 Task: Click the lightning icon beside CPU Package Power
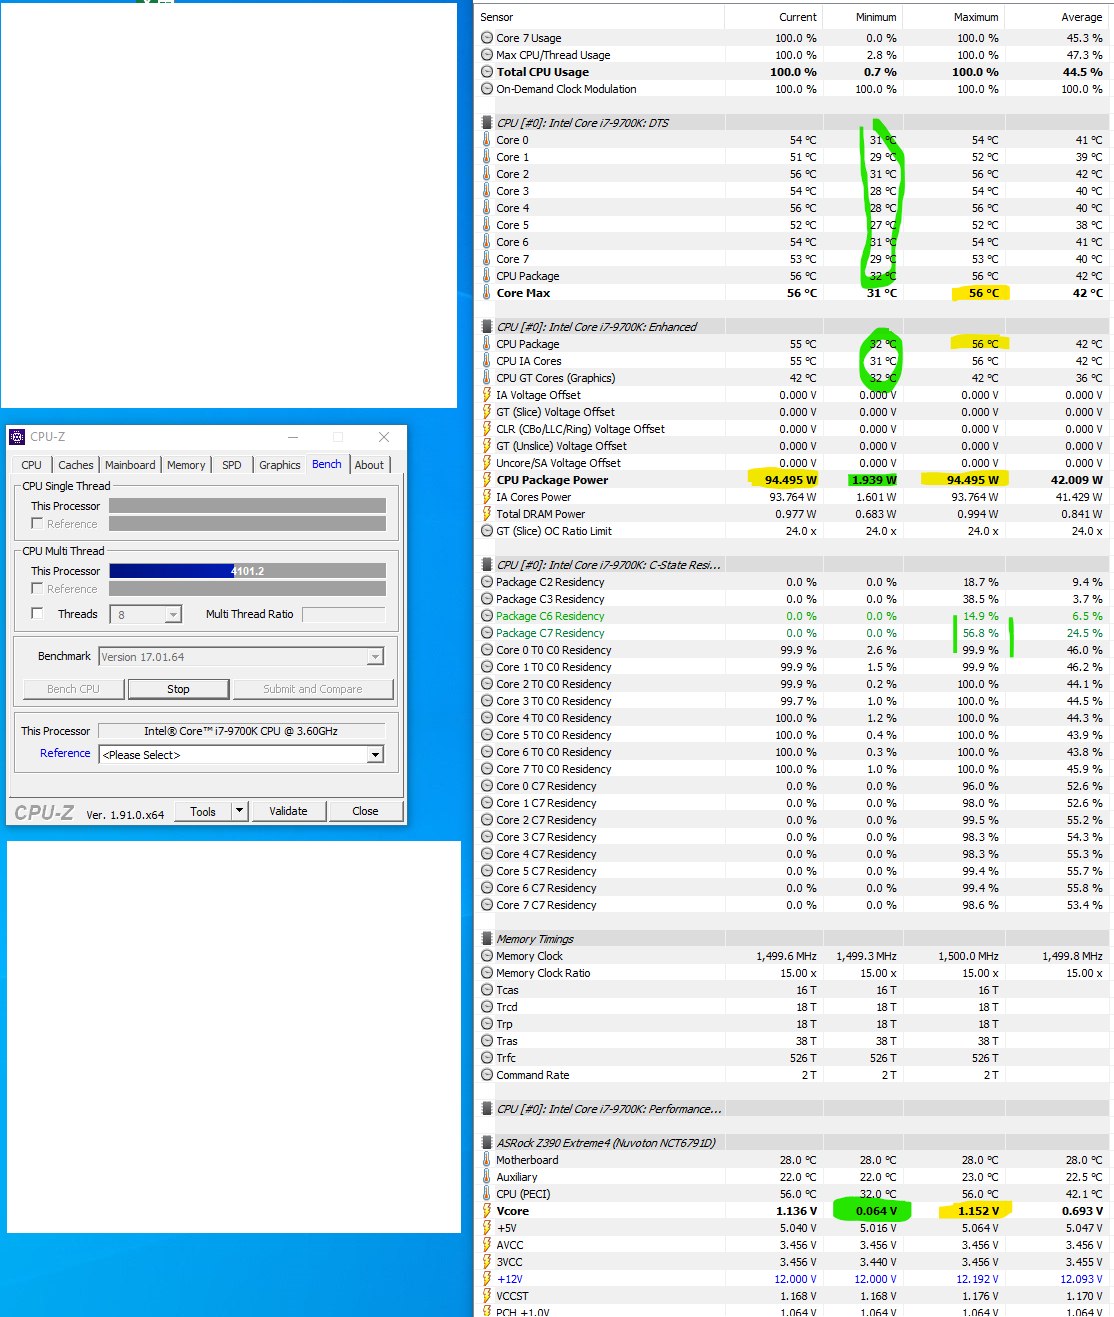pos(487,480)
